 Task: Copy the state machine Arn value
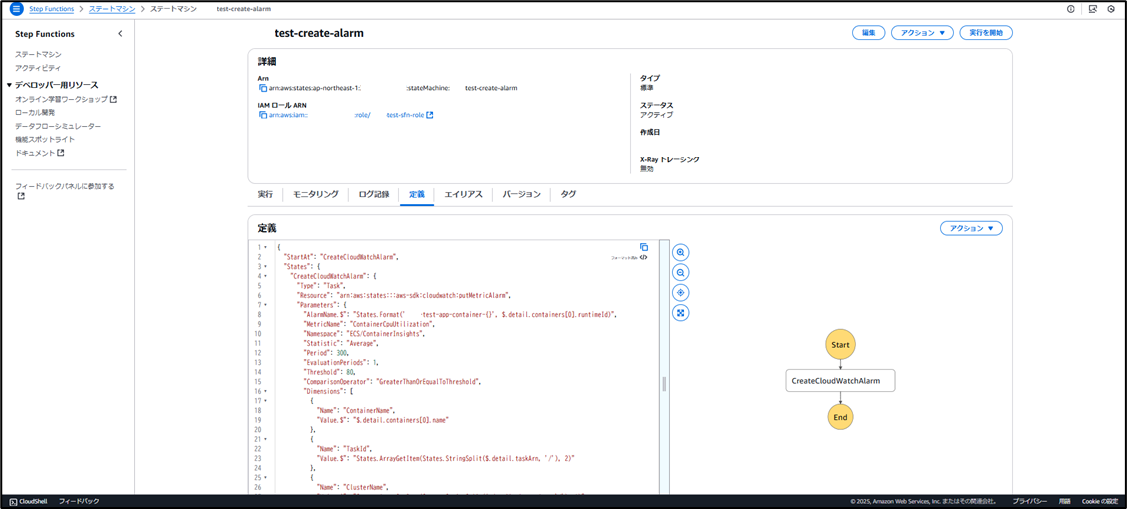262,88
